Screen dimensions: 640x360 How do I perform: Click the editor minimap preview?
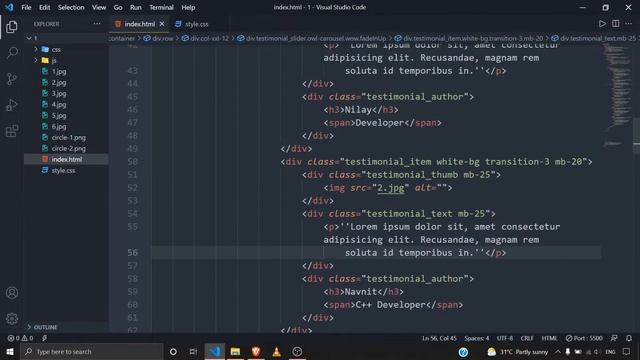(617, 96)
